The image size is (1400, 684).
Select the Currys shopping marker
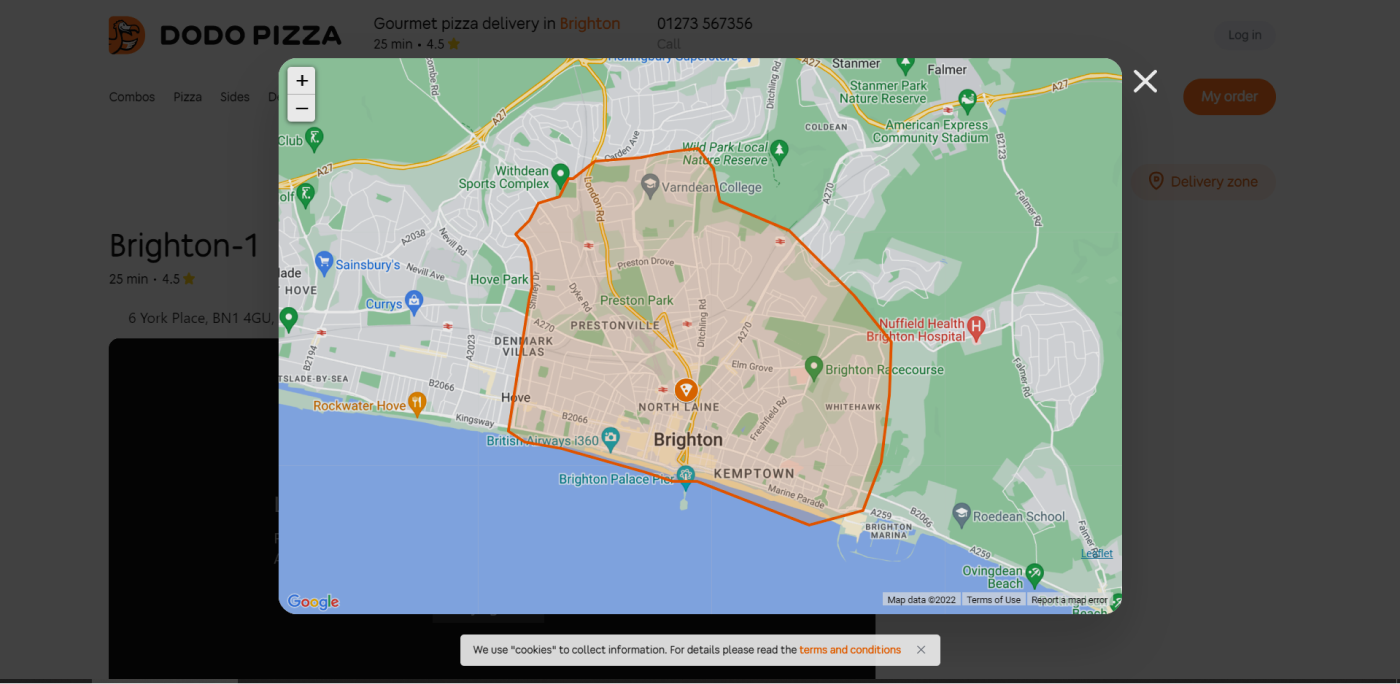coord(414,302)
